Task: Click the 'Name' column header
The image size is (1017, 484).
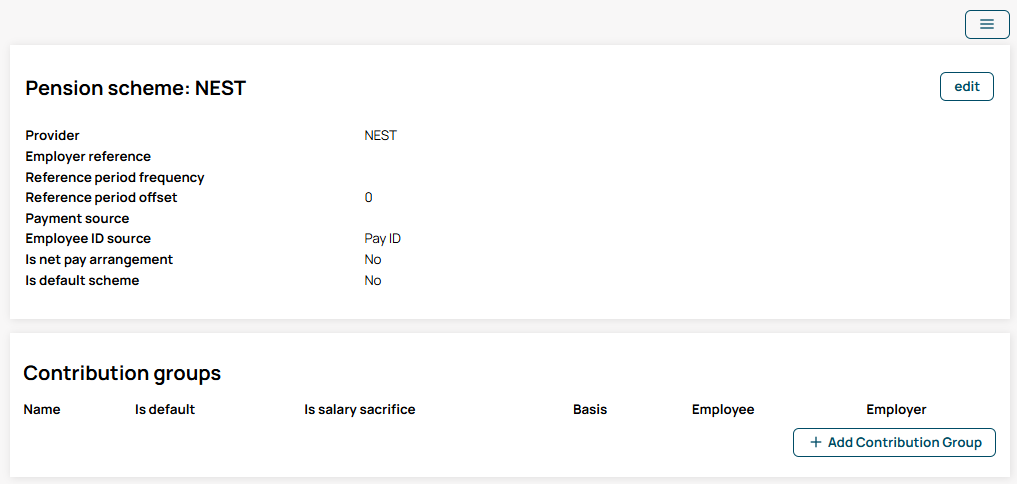Action: [42, 409]
